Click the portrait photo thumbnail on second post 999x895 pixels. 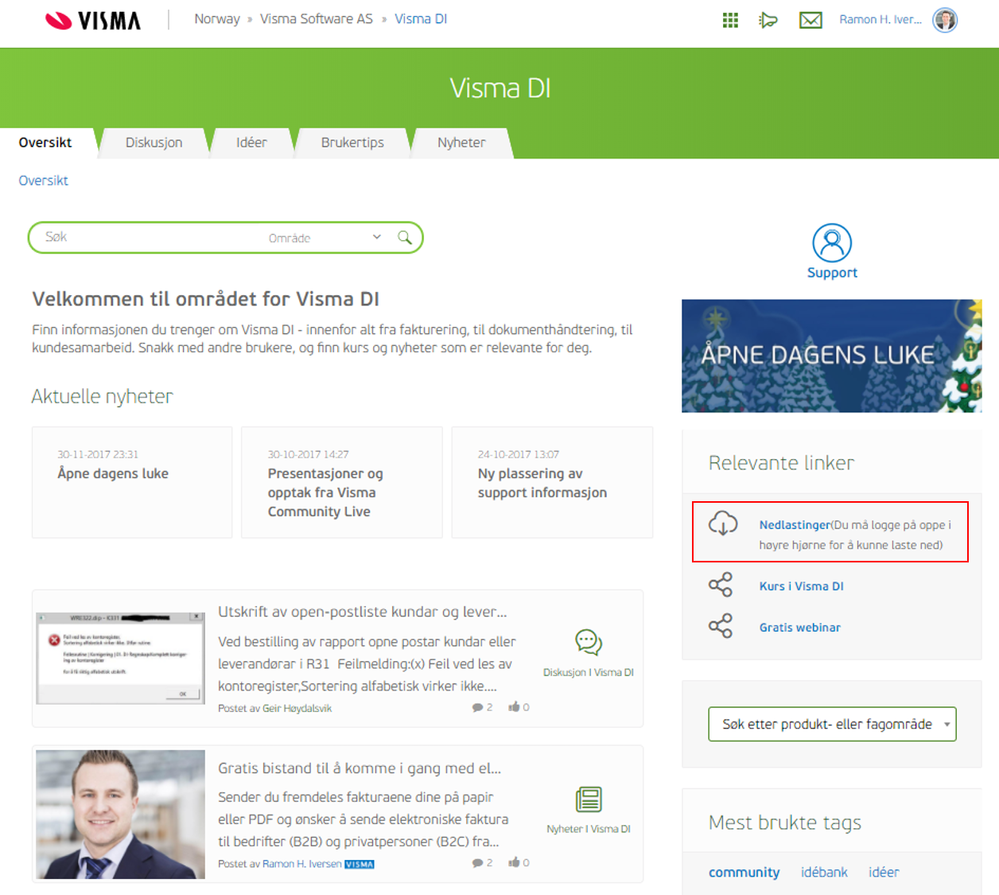[x=120, y=814]
